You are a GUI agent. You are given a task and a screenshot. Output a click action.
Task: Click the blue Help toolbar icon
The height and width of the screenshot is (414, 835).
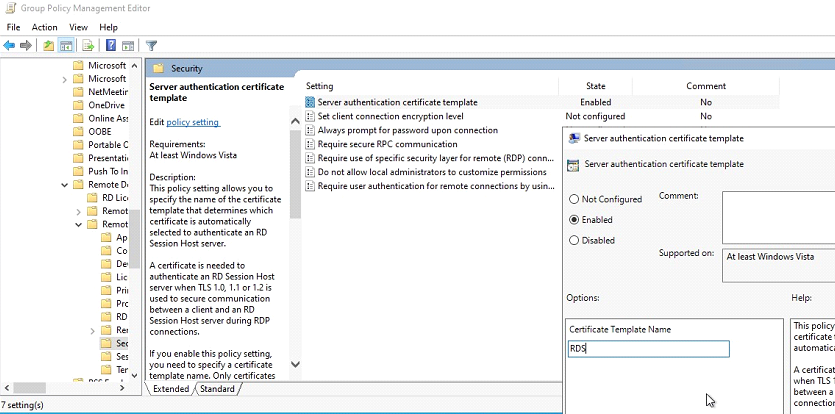pos(110,45)
